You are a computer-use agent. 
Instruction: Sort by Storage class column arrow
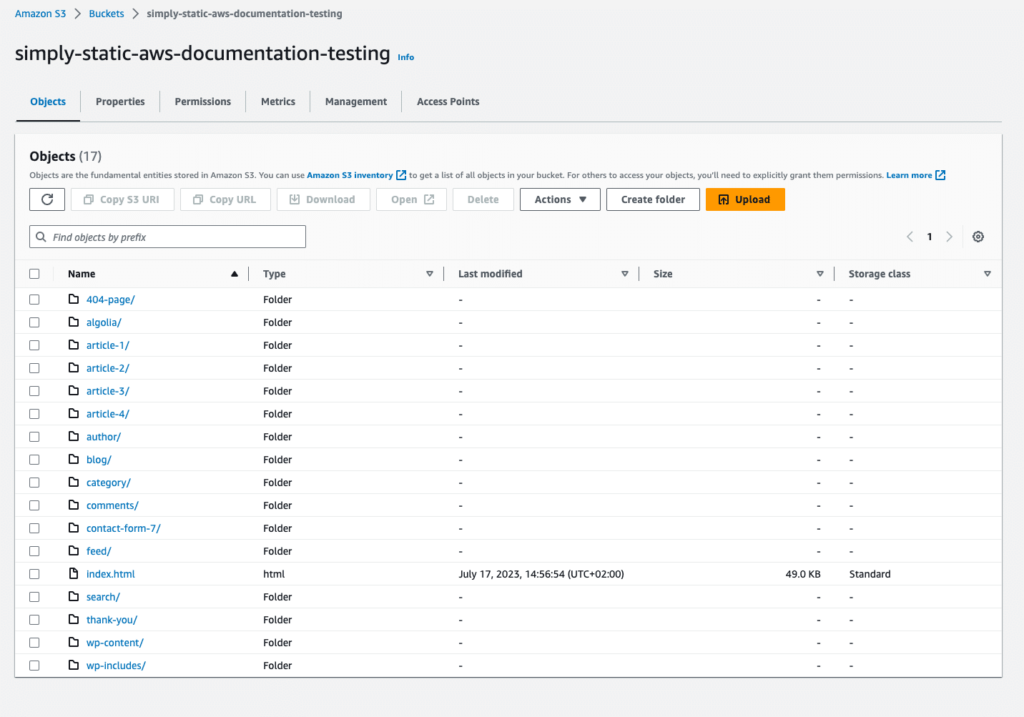pyautogui.click(x=987, y=274)
